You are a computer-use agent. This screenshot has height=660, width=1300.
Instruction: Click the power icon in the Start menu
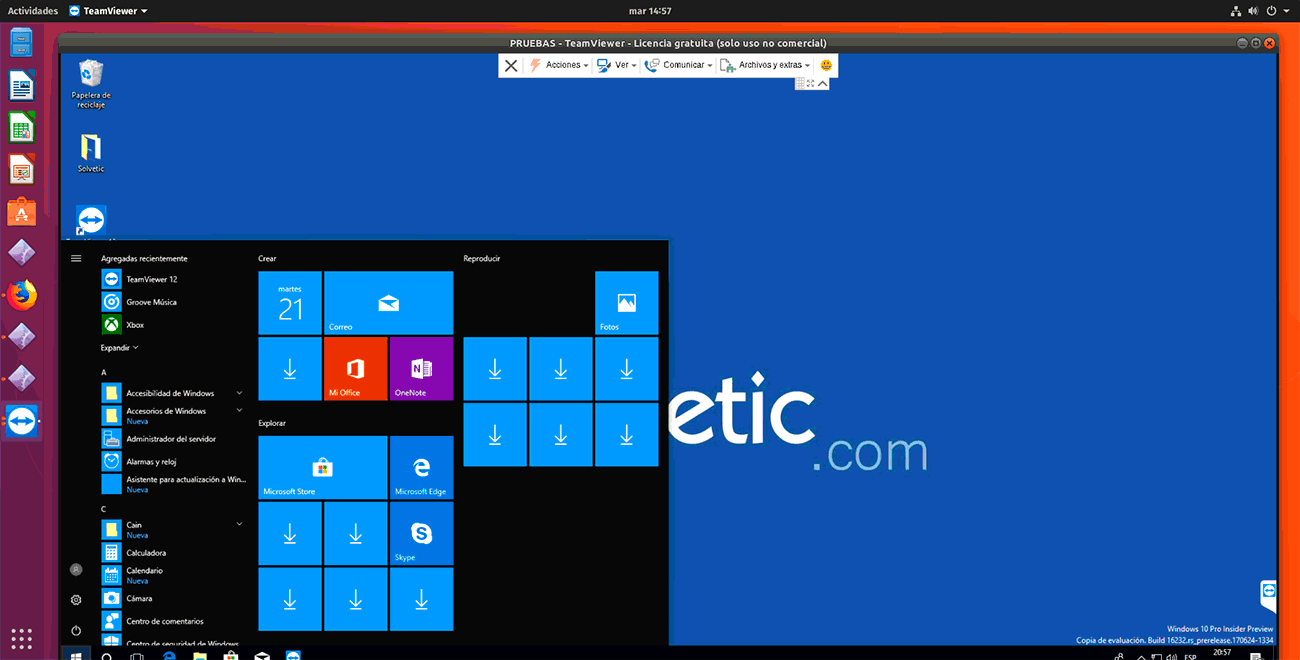click(76, 631)
